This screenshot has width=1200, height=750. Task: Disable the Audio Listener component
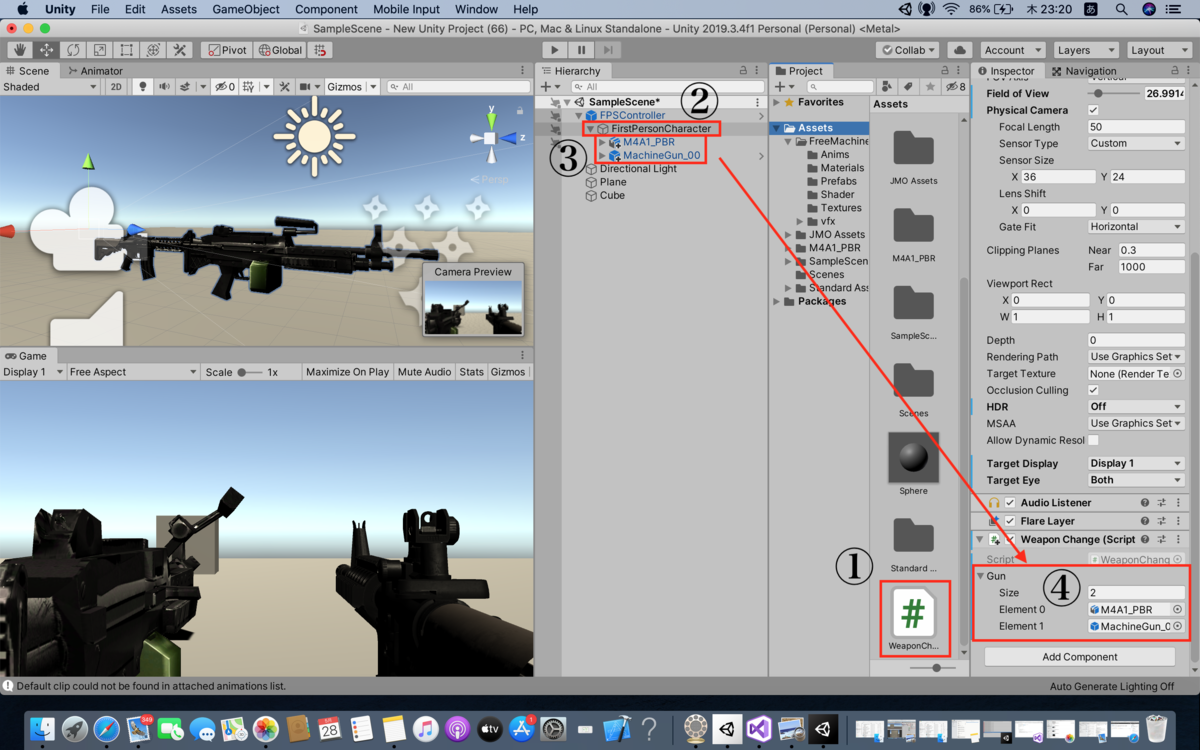click(x=1010, y=503)
